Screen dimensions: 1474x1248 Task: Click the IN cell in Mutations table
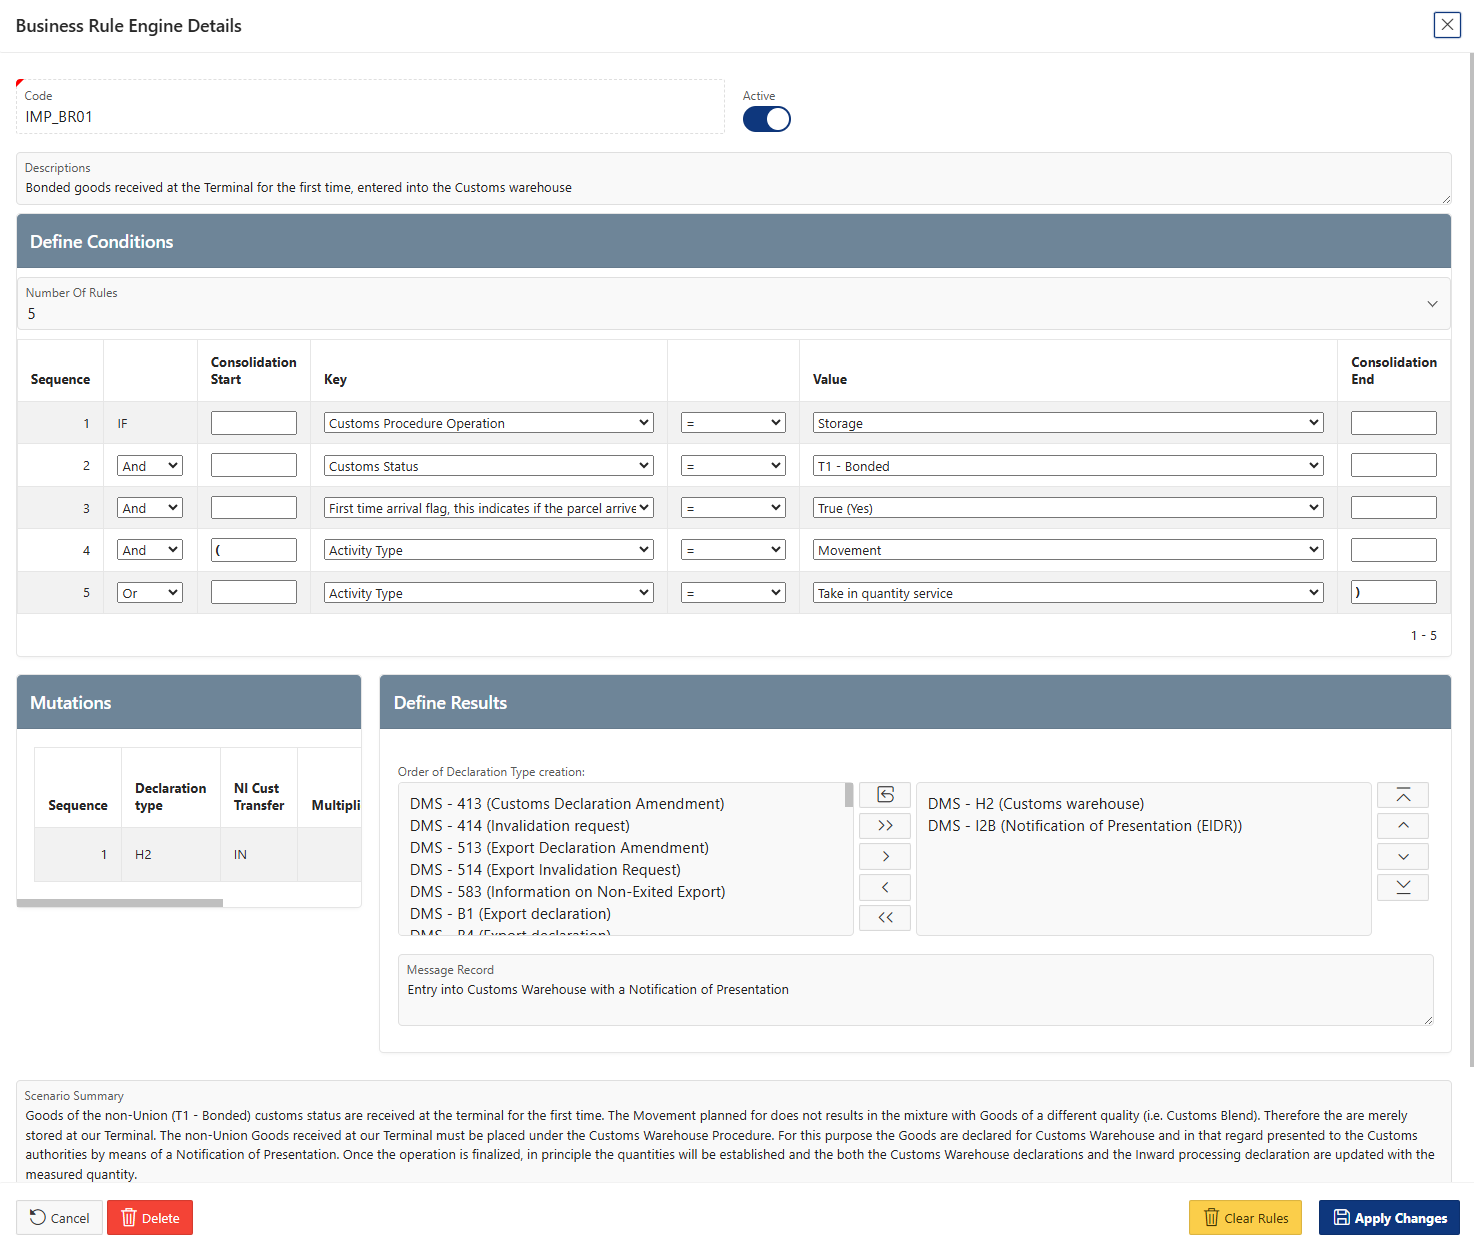point(259,855)
